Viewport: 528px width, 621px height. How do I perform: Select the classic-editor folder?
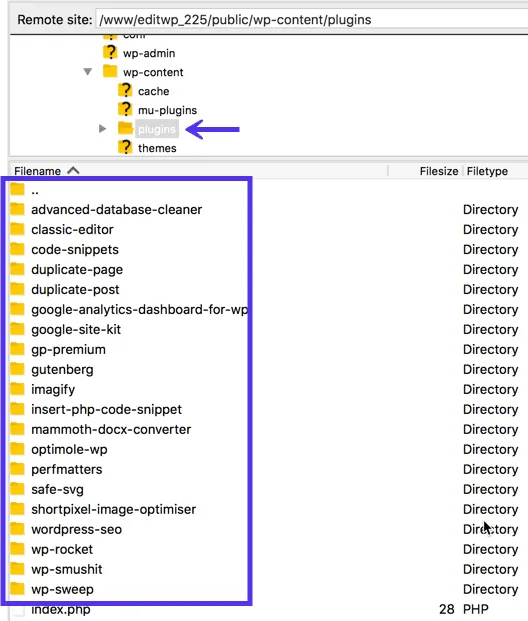72,230
